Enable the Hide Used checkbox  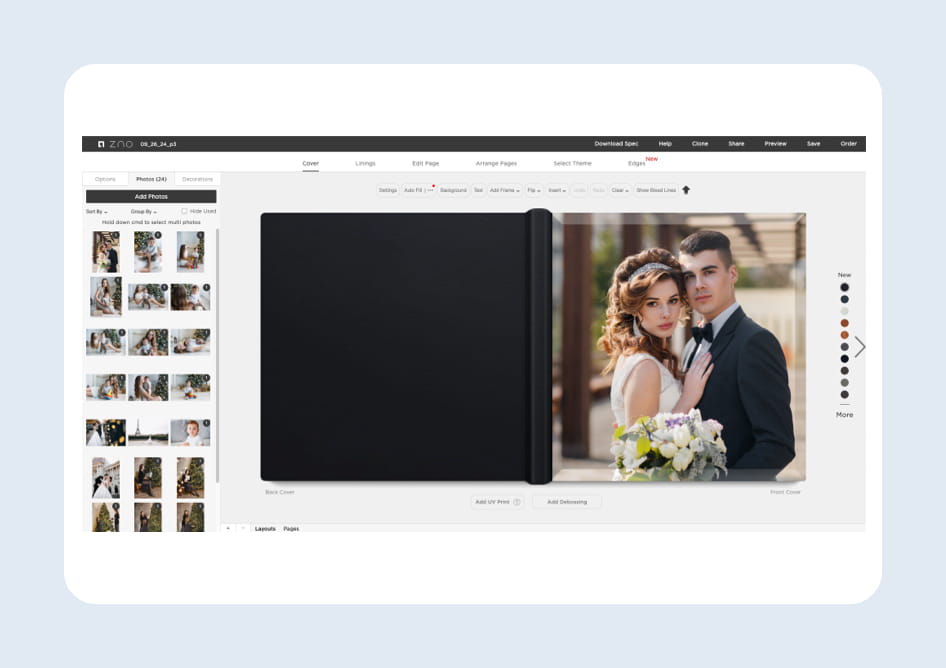point(185,211)
